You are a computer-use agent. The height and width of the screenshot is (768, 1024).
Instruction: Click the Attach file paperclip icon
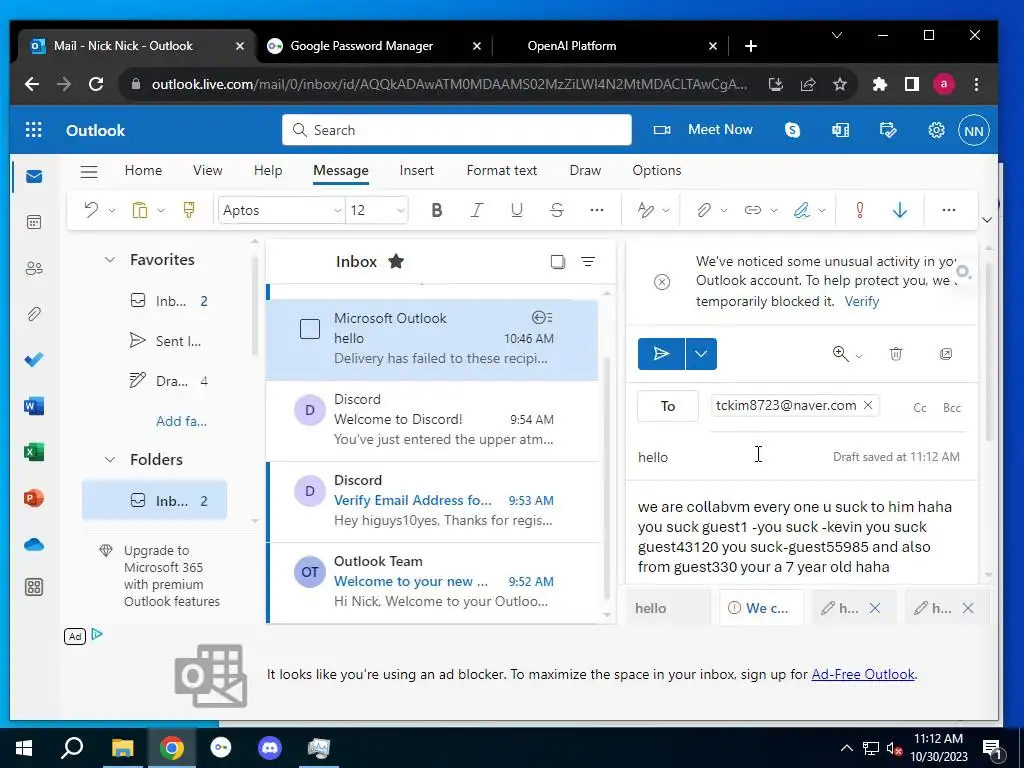pos(703,210)
